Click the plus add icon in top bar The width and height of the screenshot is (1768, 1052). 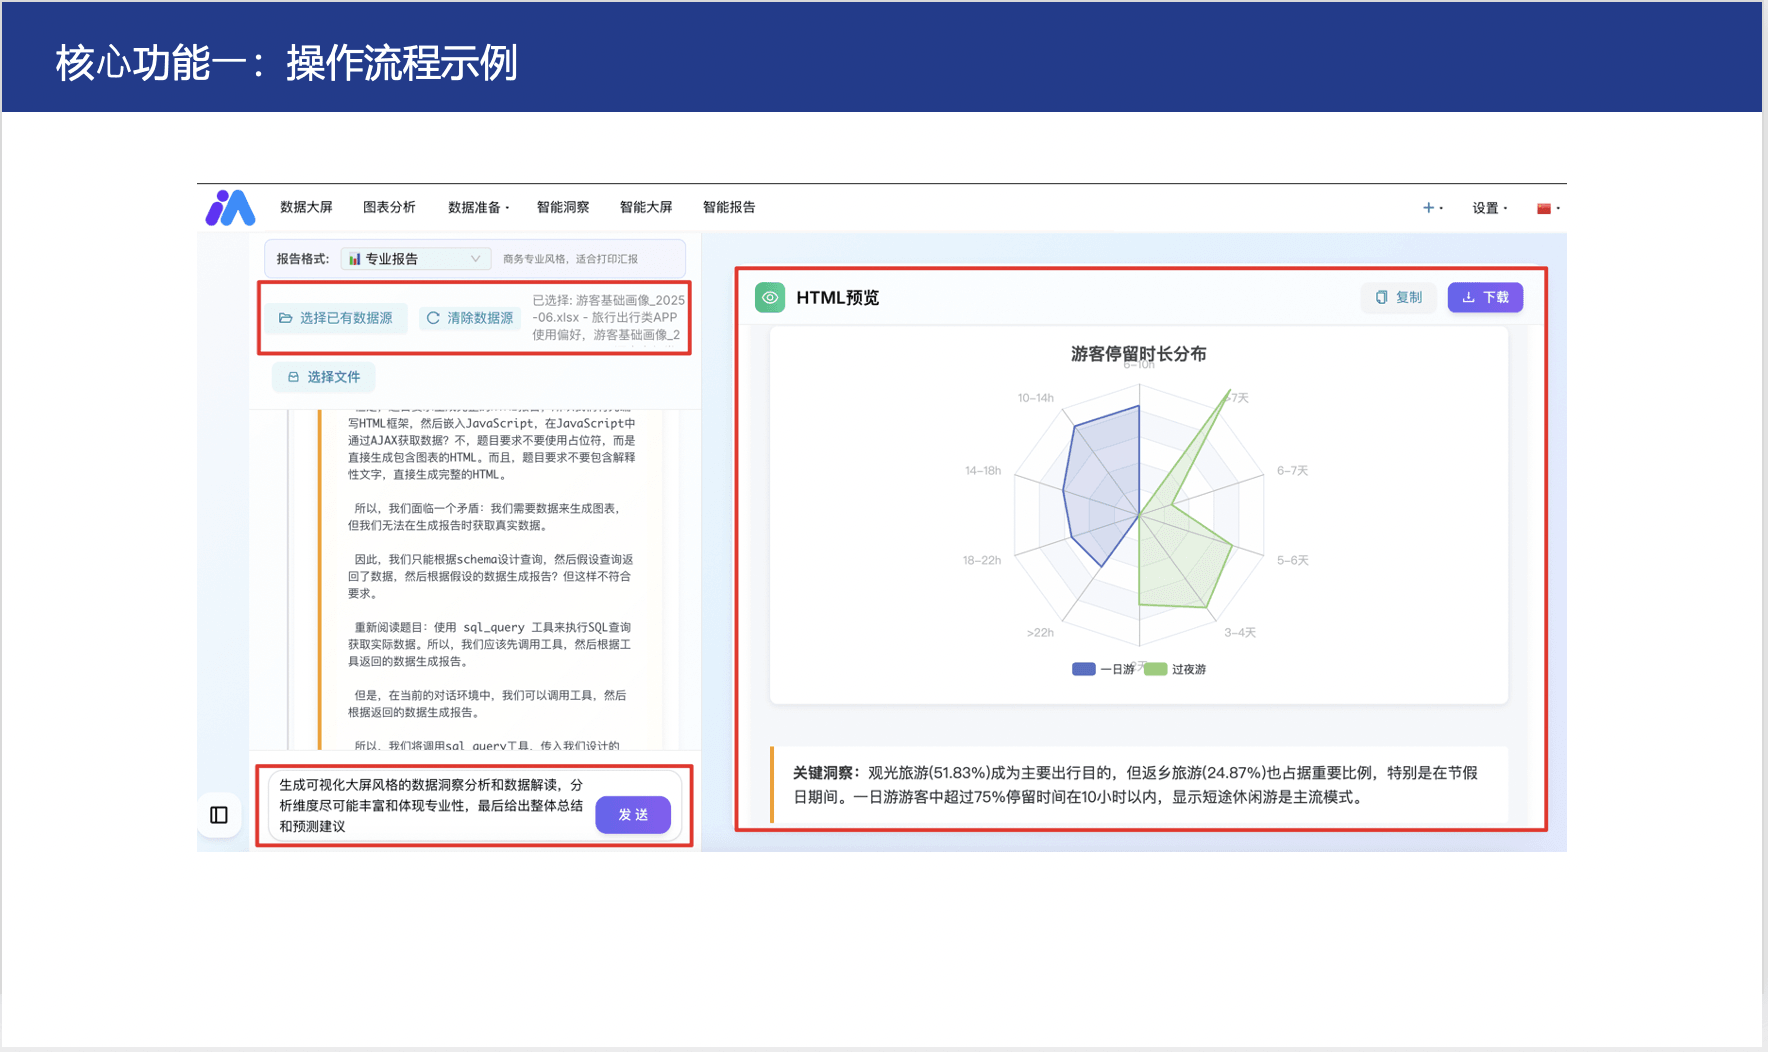(x=1430, y=208)
